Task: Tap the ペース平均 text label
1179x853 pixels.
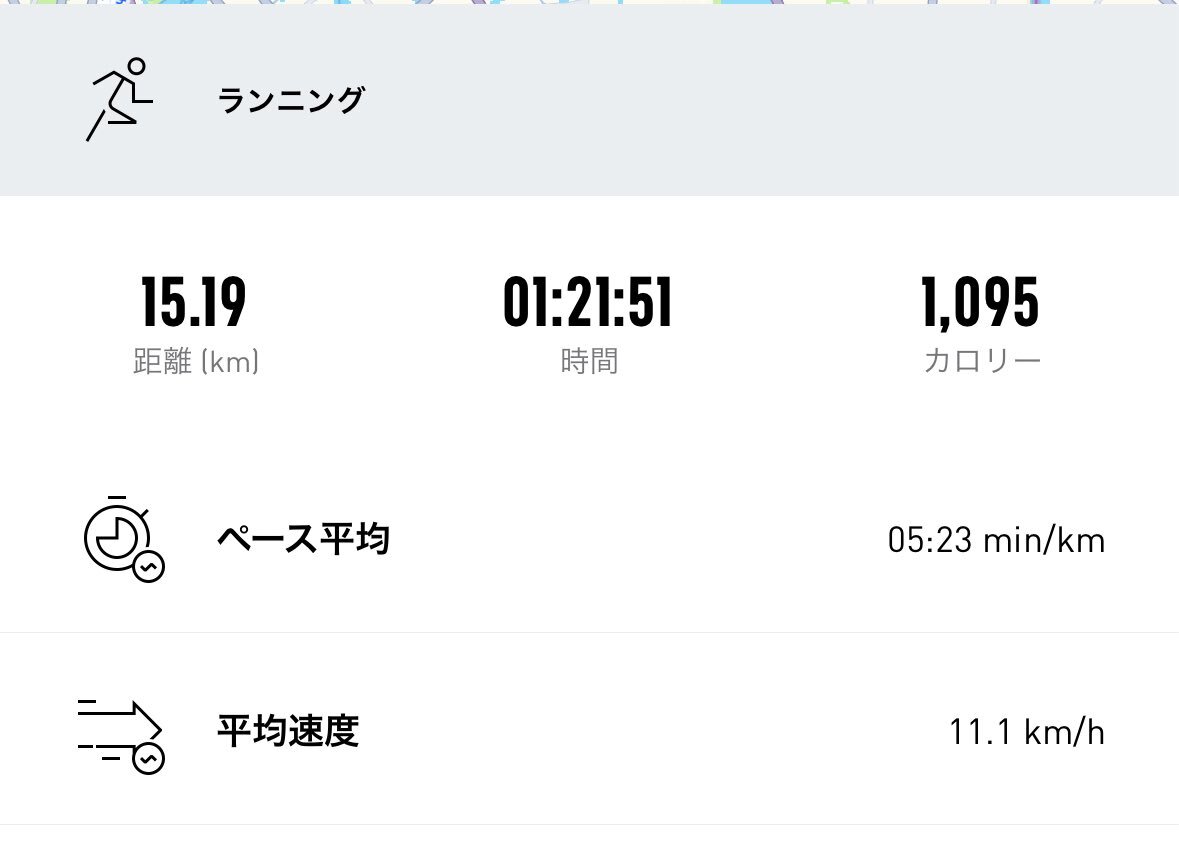Action: click(304, 539)
